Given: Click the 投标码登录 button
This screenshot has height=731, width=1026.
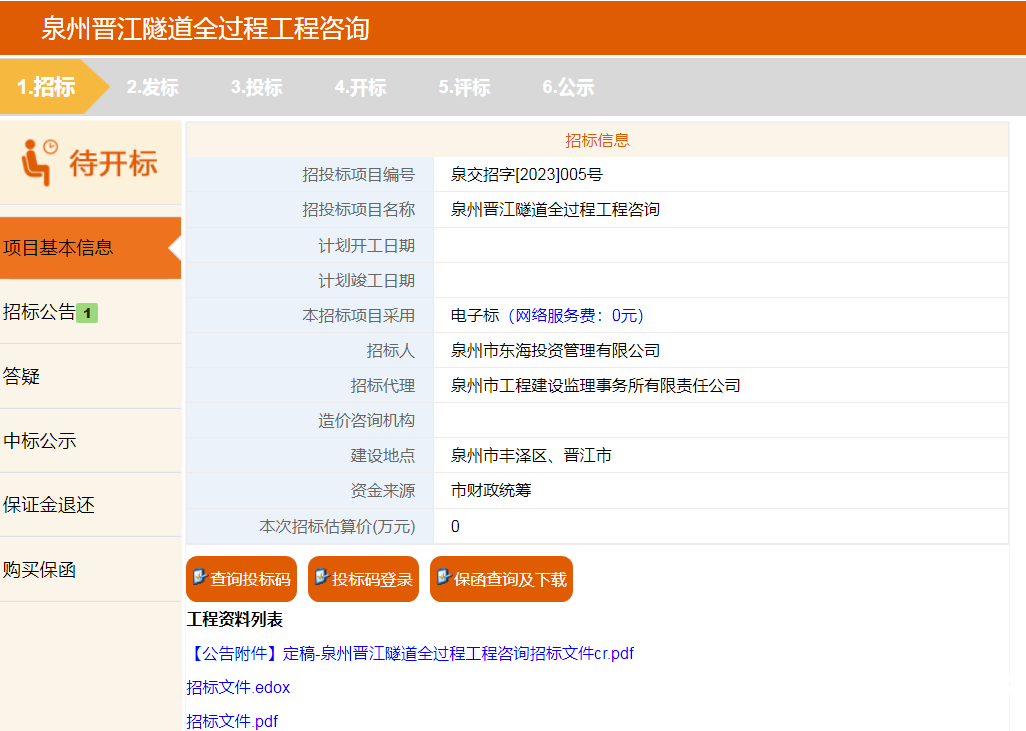Looking at the screenshot, I should [363, 579].
